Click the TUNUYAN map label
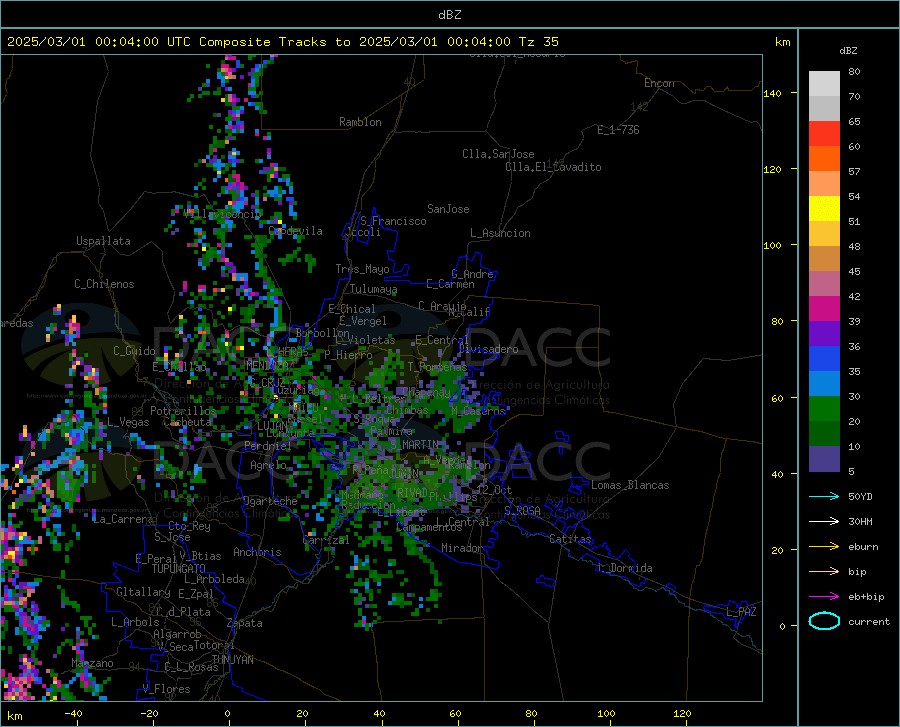 [232, 659]
